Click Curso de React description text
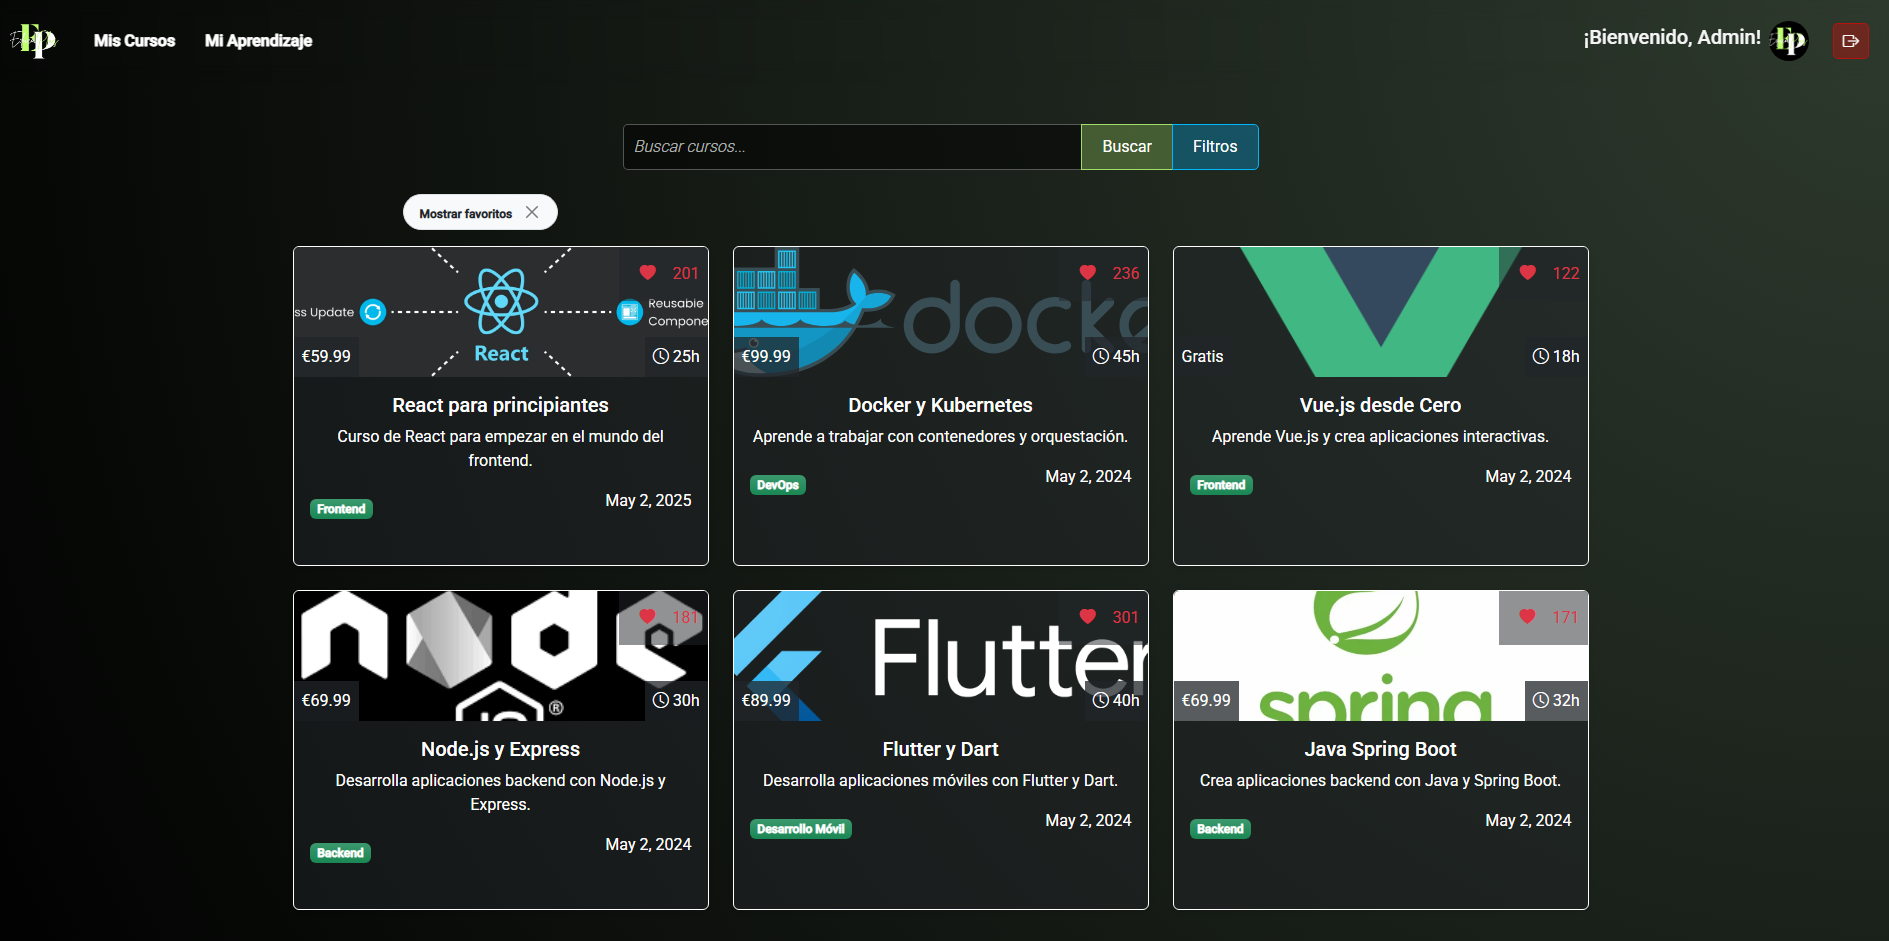1889x941 pixels. click(500, 448)
